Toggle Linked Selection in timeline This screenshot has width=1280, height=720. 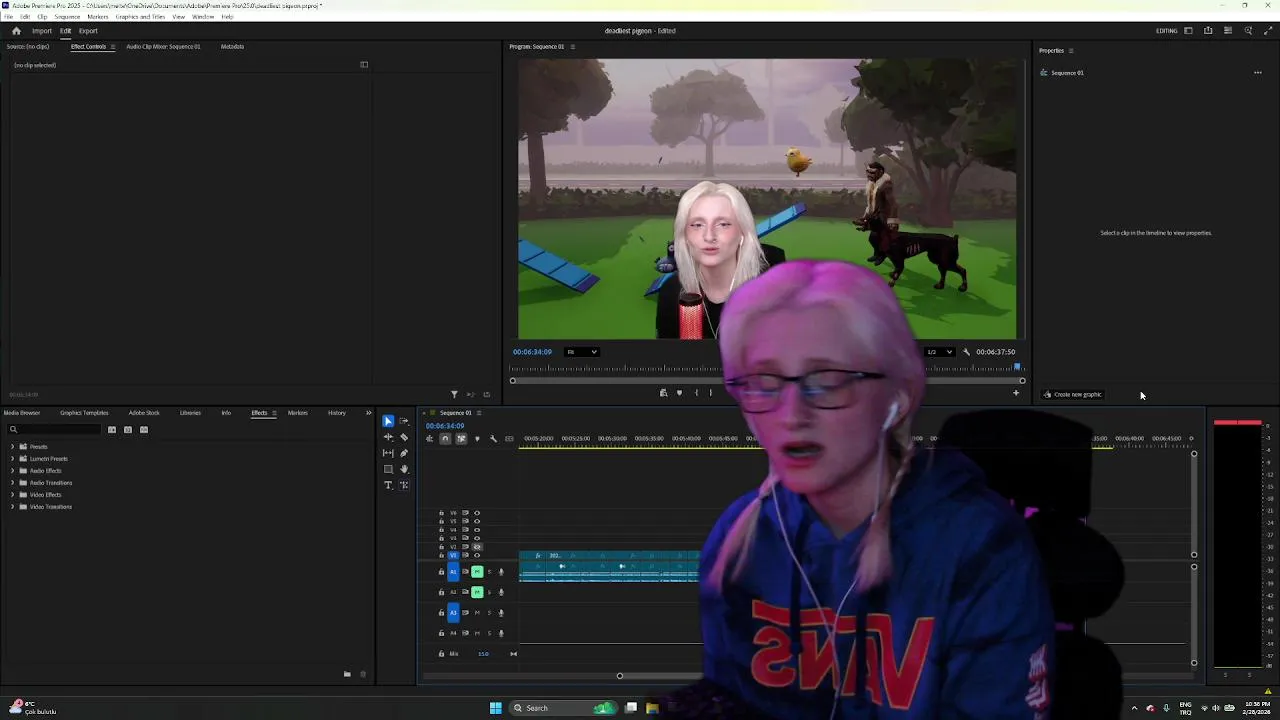(461, 438)
